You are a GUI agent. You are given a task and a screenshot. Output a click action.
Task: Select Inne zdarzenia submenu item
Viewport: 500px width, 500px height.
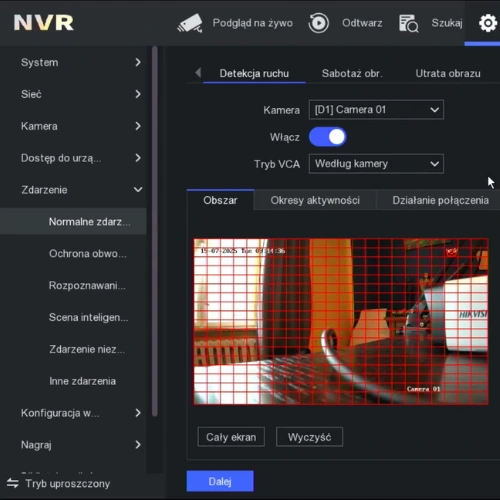(x=73, y=381)
